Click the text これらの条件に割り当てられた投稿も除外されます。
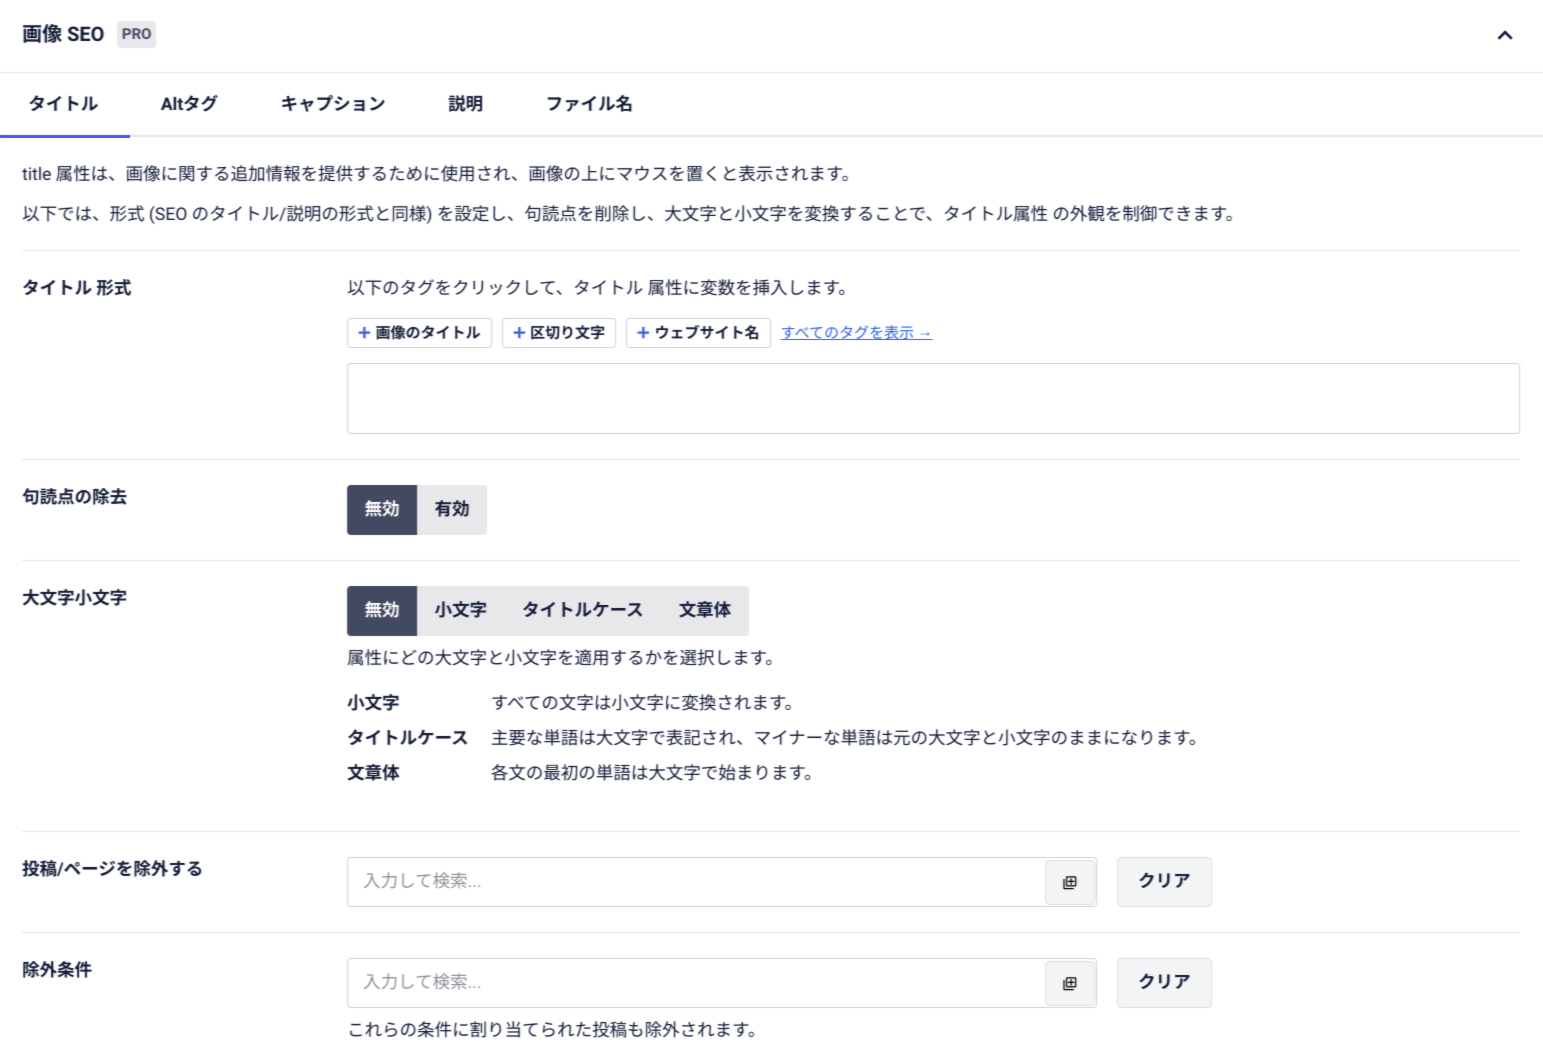This screenshot has height=1063, width=1543. (552, 1030)
